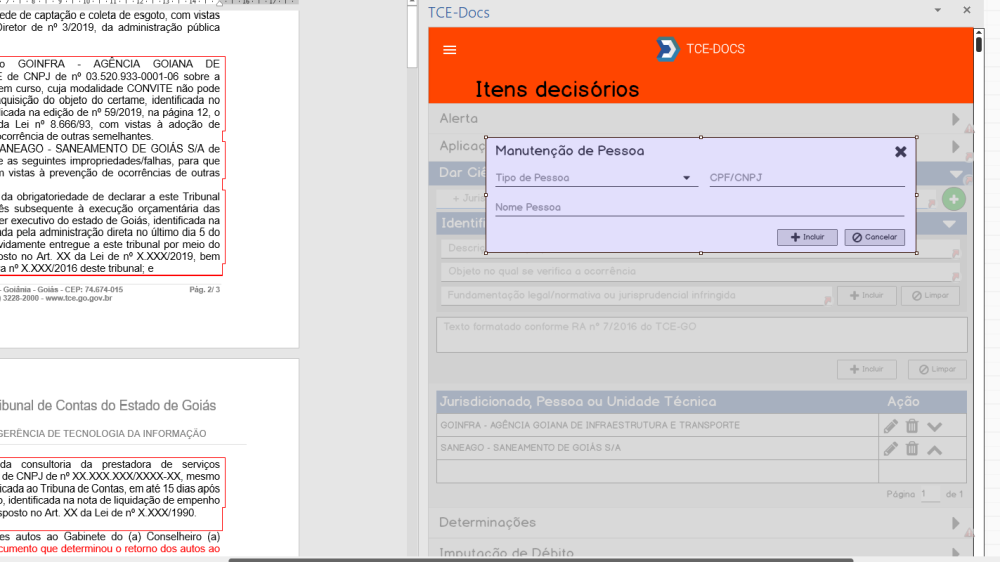This screenshot has width=1000, height=562.
Task: Click the Página number field
Action: 930,494
